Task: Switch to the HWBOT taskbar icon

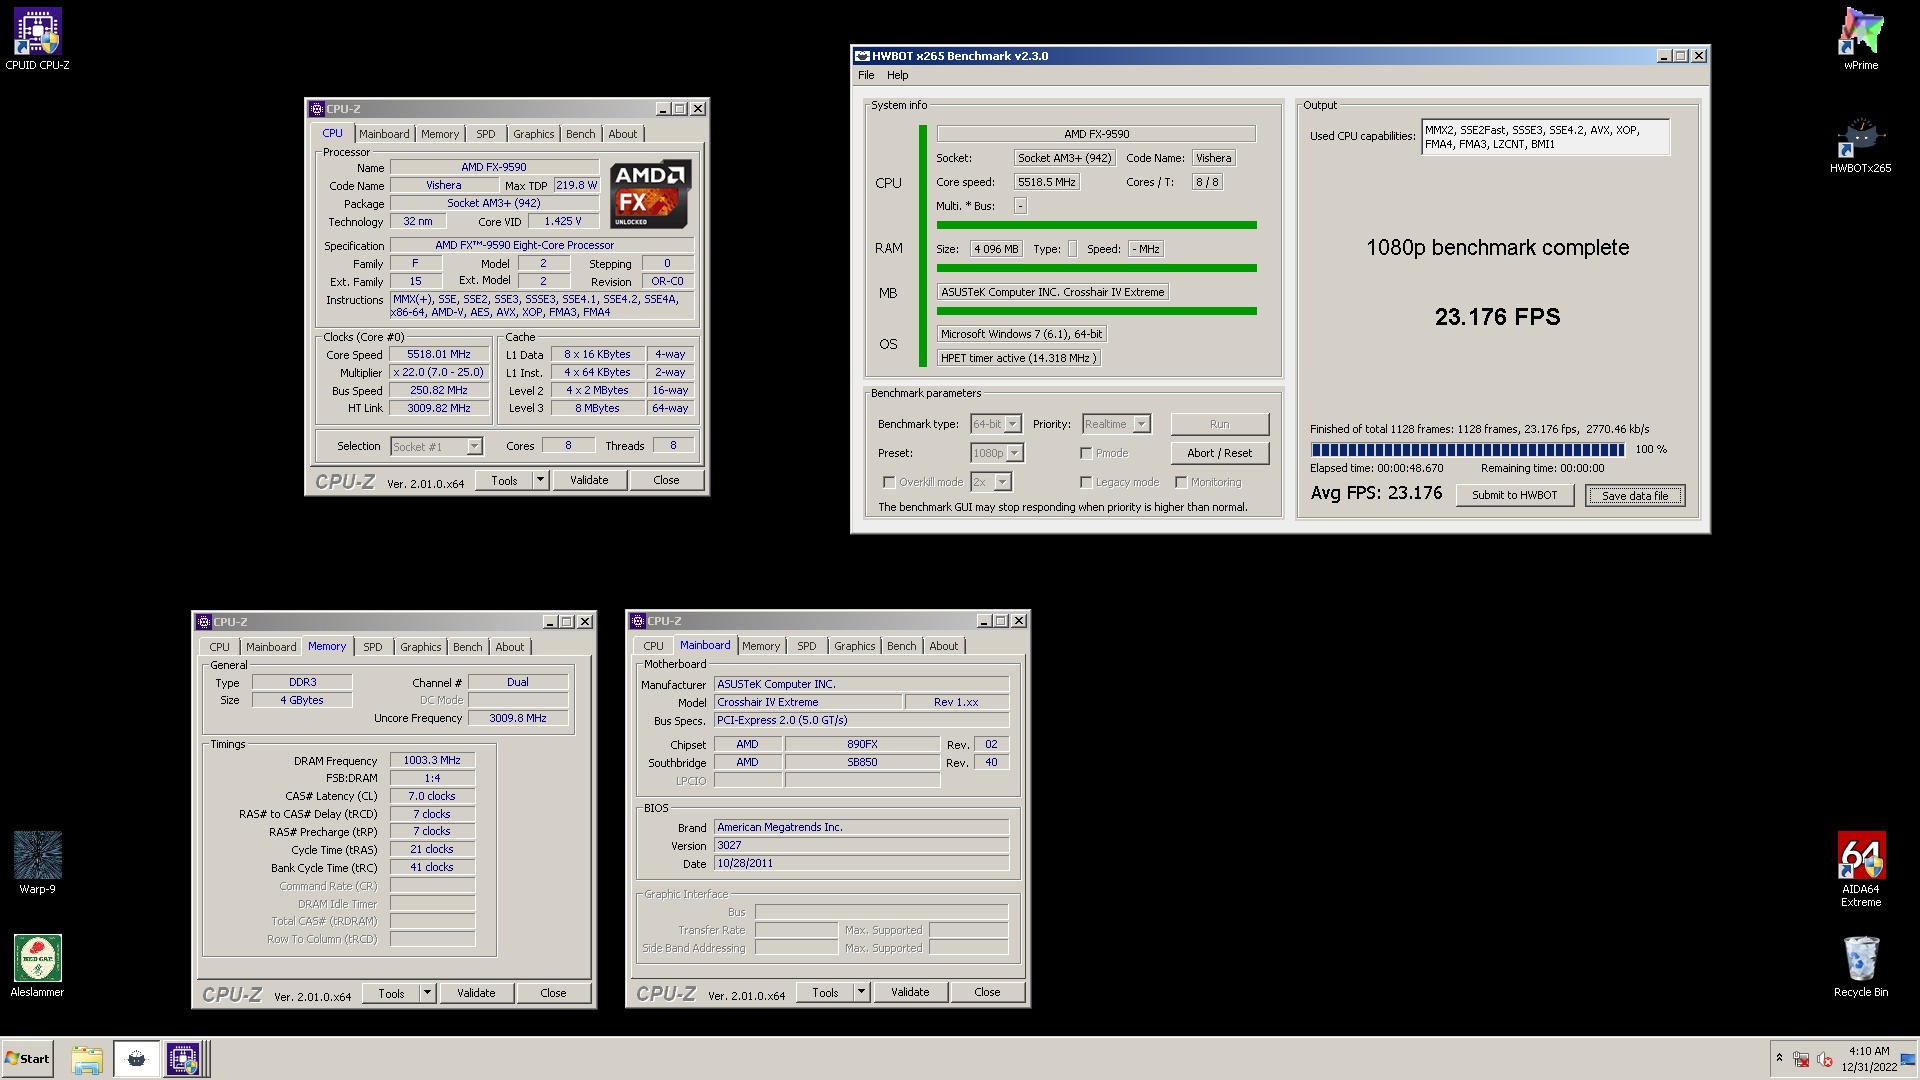Action: [x=136, y=1059]
